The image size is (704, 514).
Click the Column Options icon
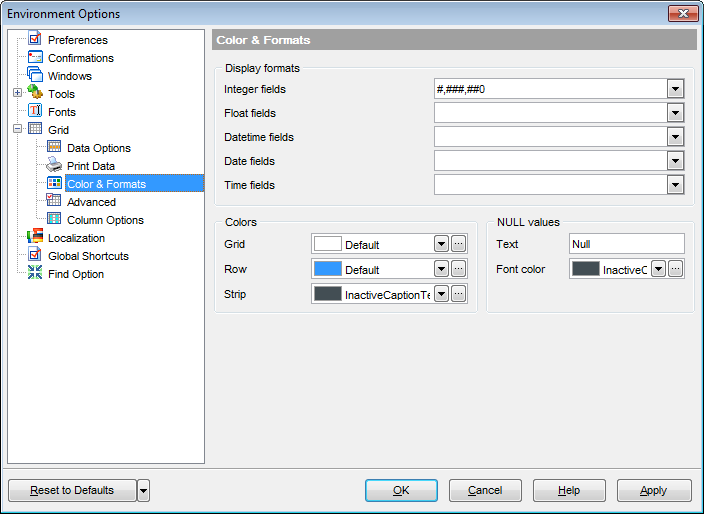tap(54, 219)
